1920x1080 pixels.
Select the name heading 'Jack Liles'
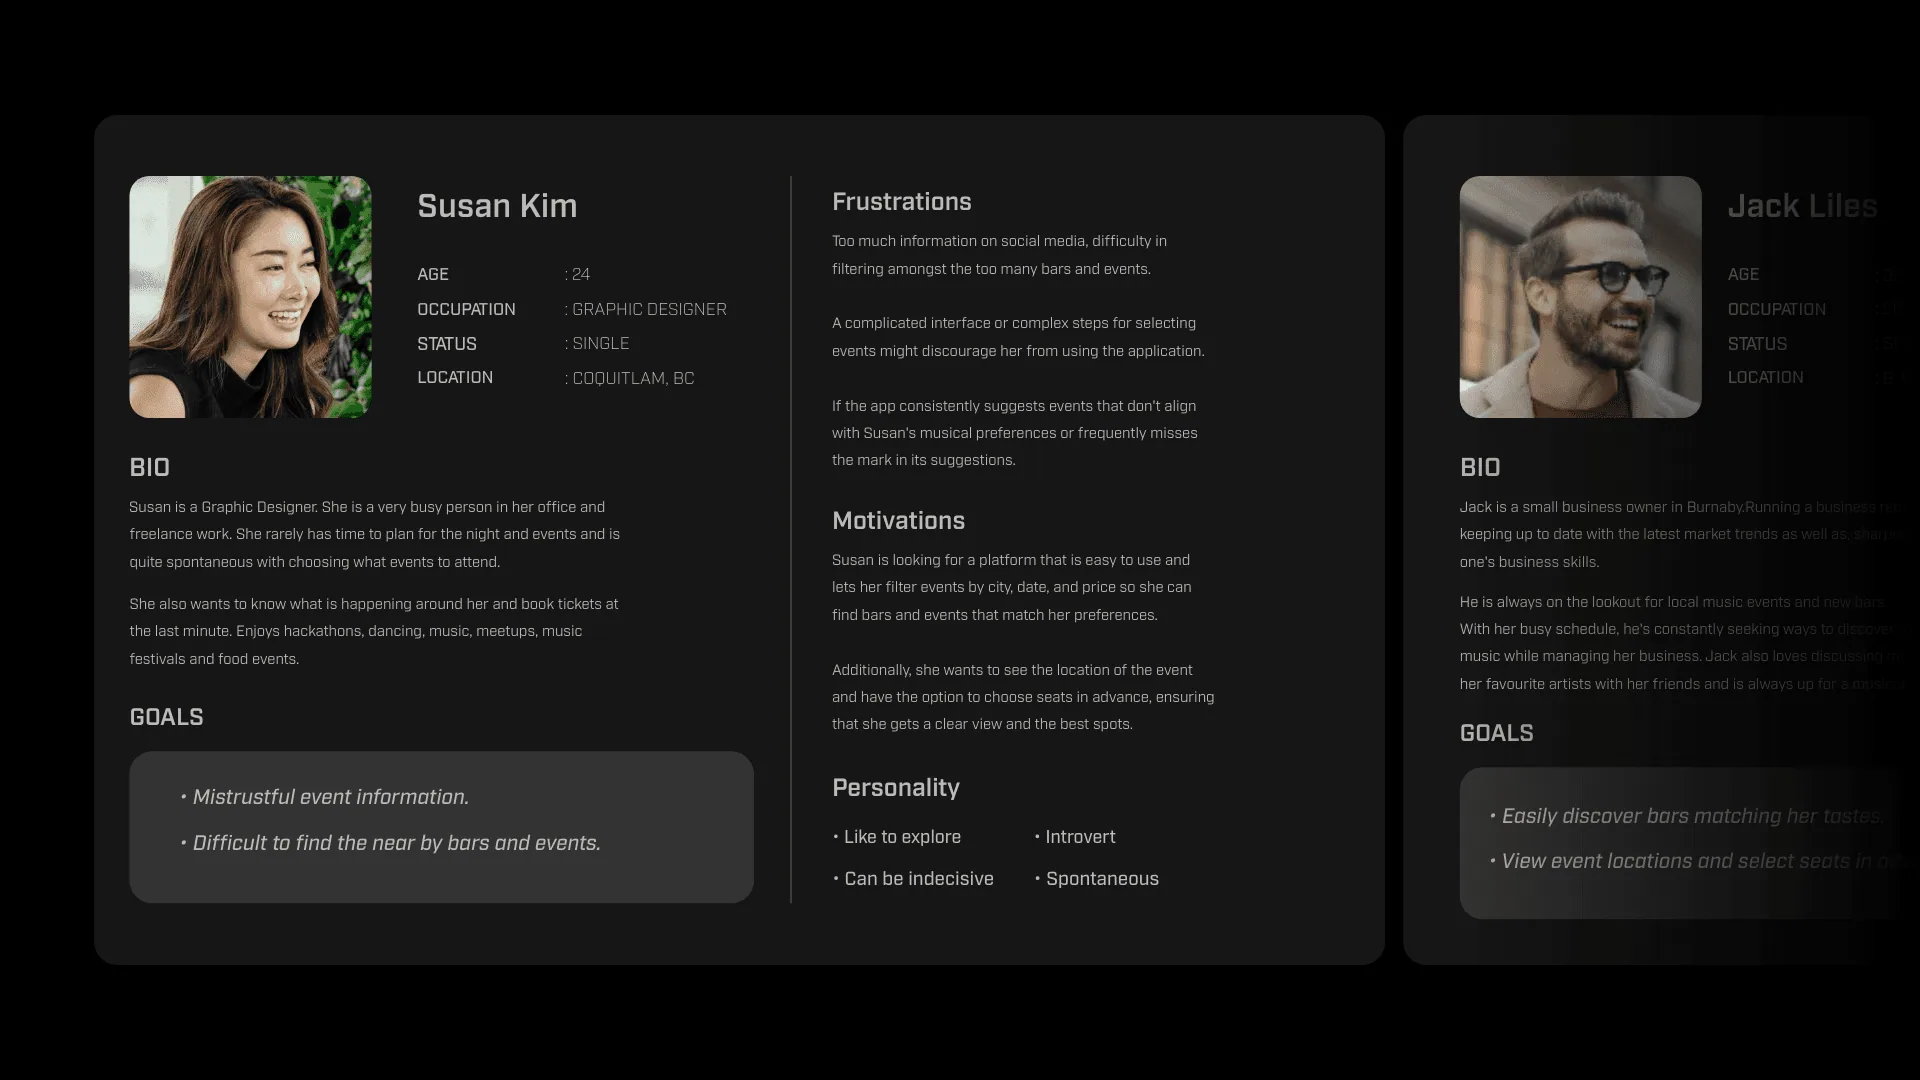point(1802,206)
